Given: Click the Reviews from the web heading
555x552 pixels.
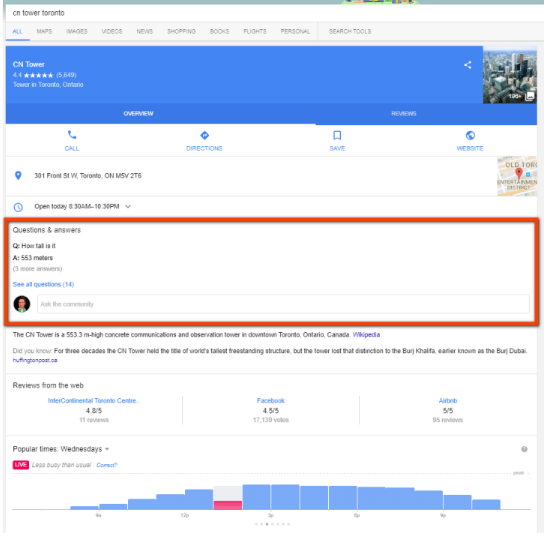Looking at the screenshot, I should (x=48, y=385).
